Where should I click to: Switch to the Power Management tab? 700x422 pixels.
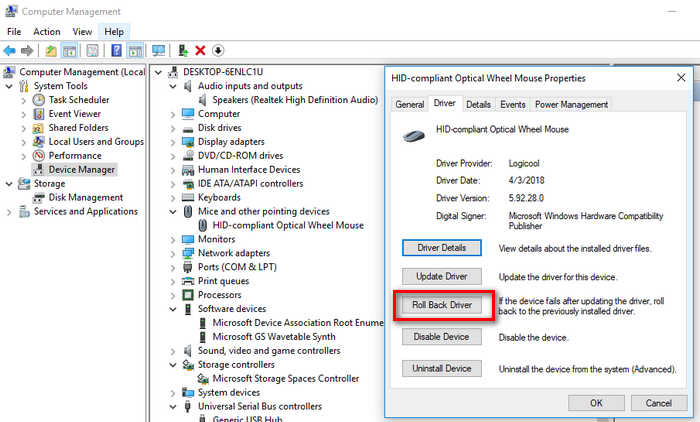click(x=571, y=104)
